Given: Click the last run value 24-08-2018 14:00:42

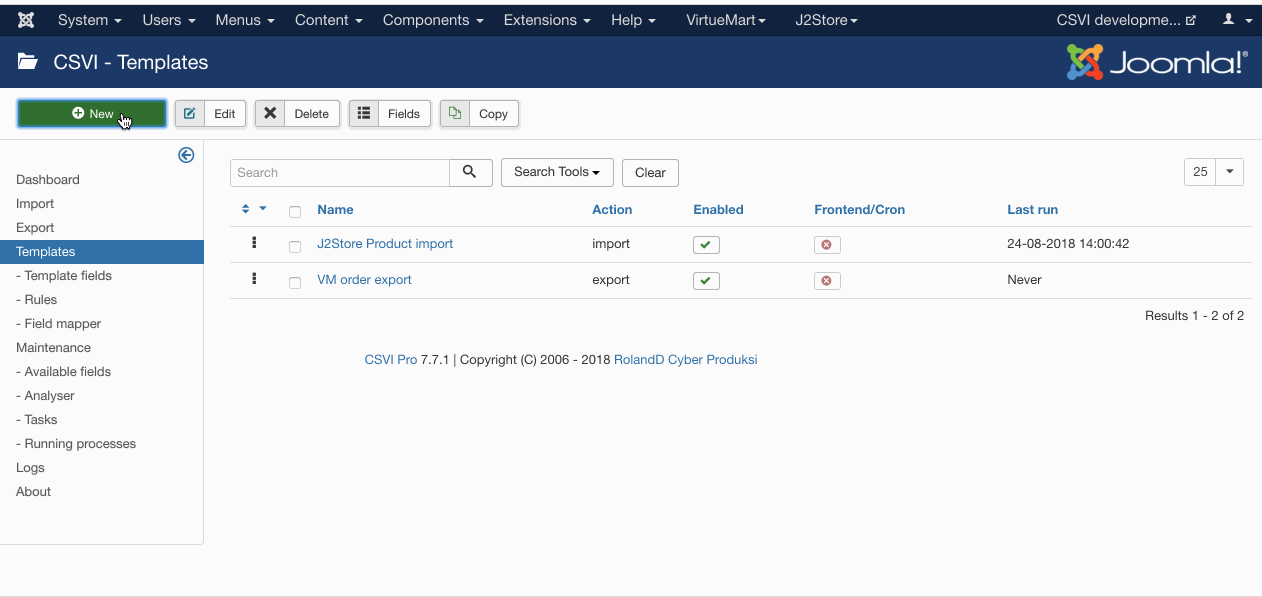Looking at the screenshot, I should click(x=1068, y=244).
